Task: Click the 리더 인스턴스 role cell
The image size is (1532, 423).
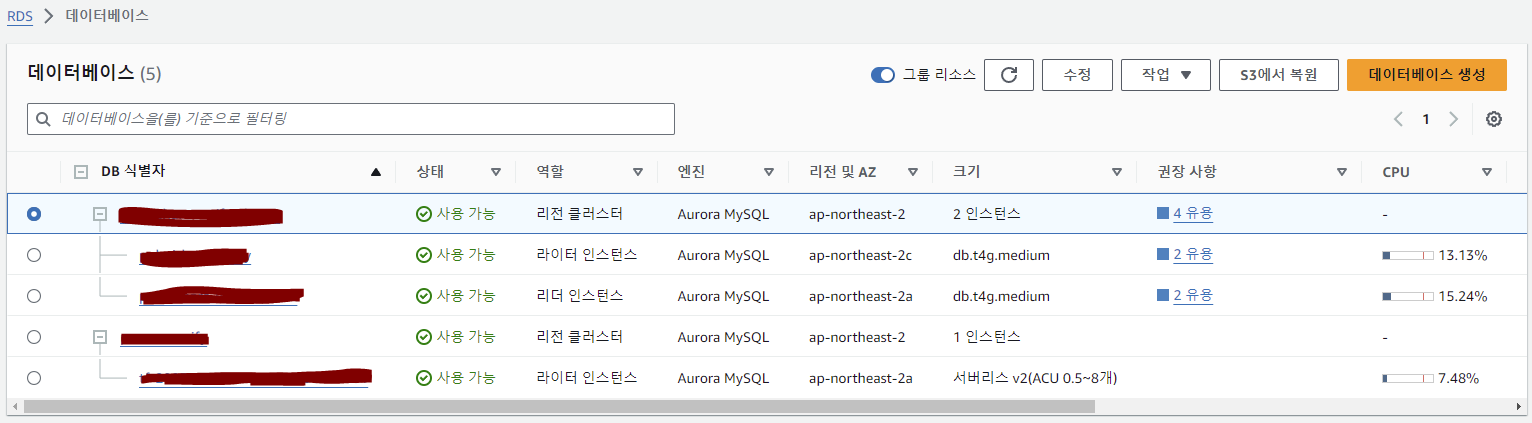Action: point(580,295)
